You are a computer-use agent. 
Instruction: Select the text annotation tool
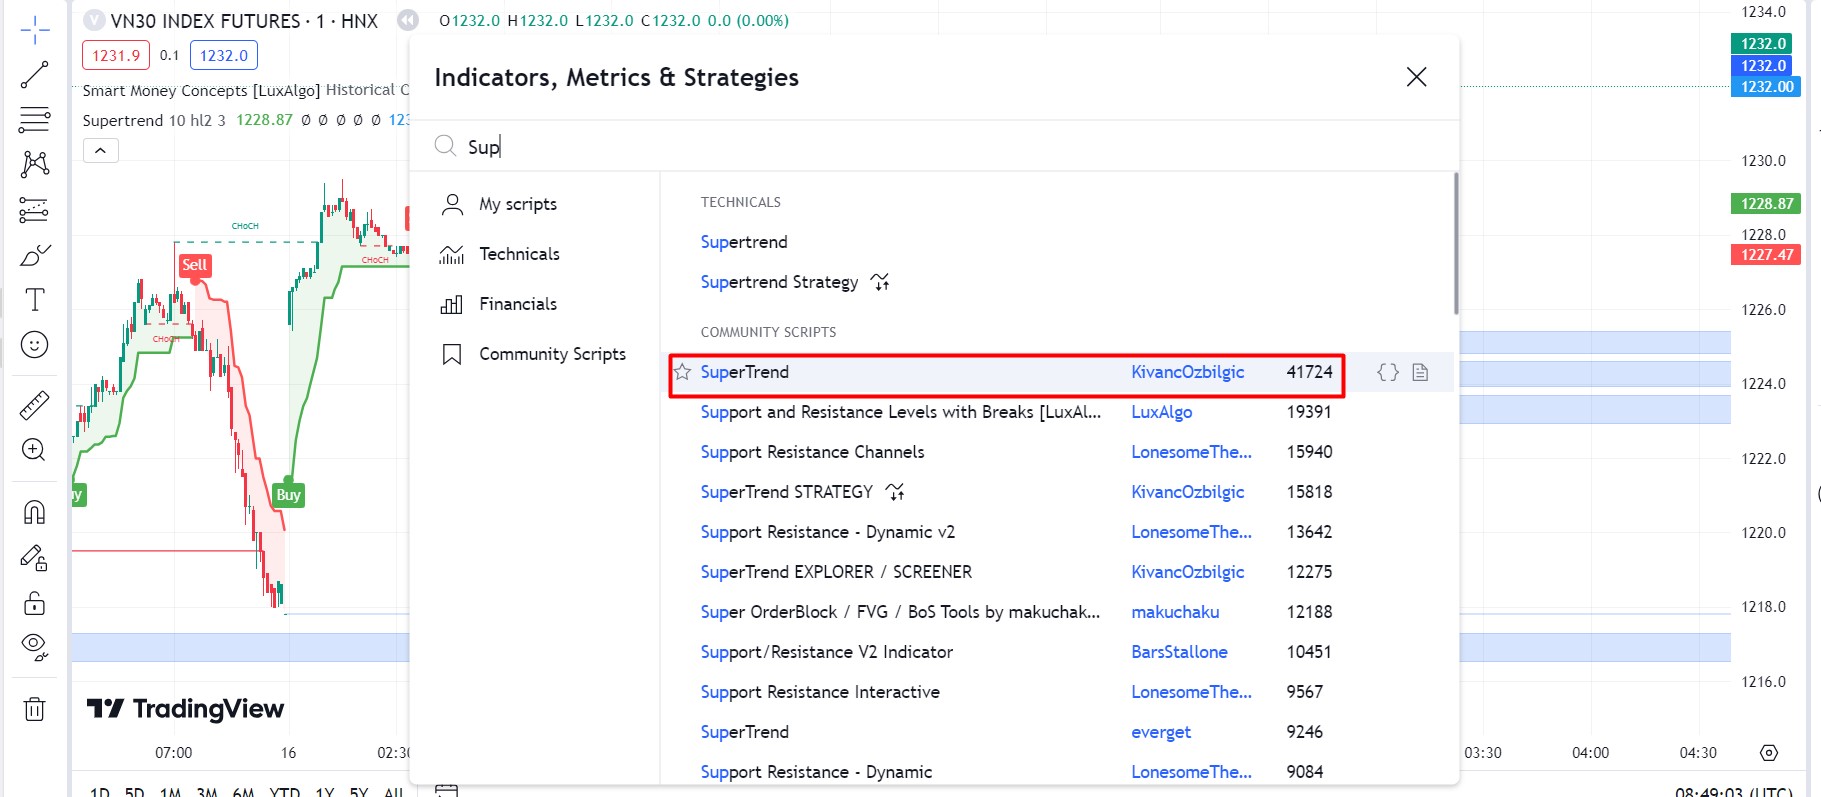pyautogui.click(x=34, y=299)
